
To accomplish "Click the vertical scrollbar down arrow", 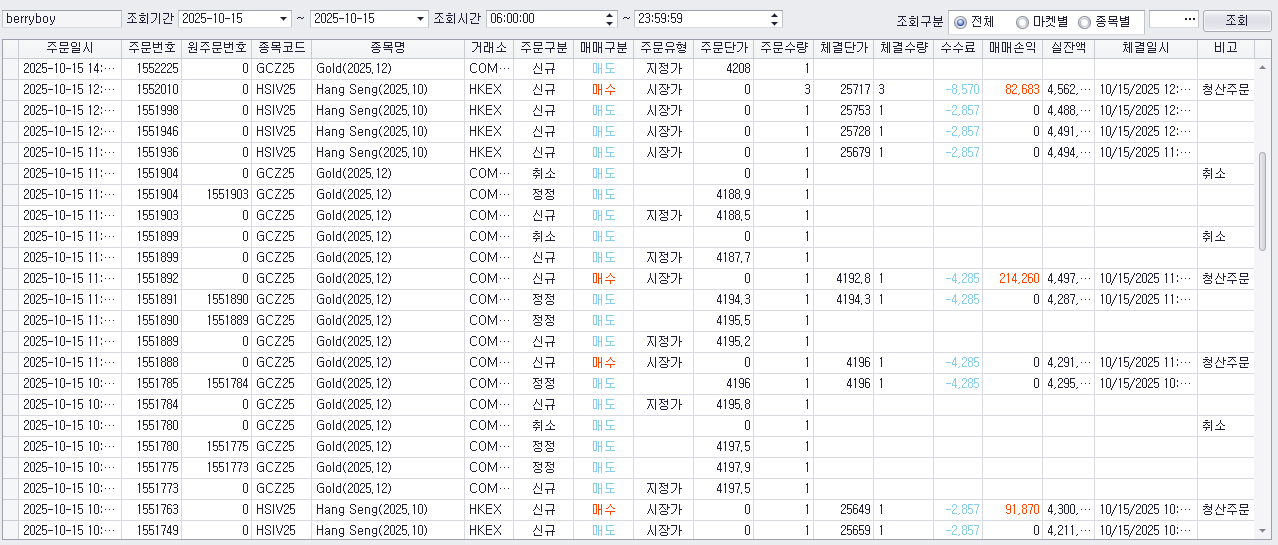I will tap(1262, 531).
